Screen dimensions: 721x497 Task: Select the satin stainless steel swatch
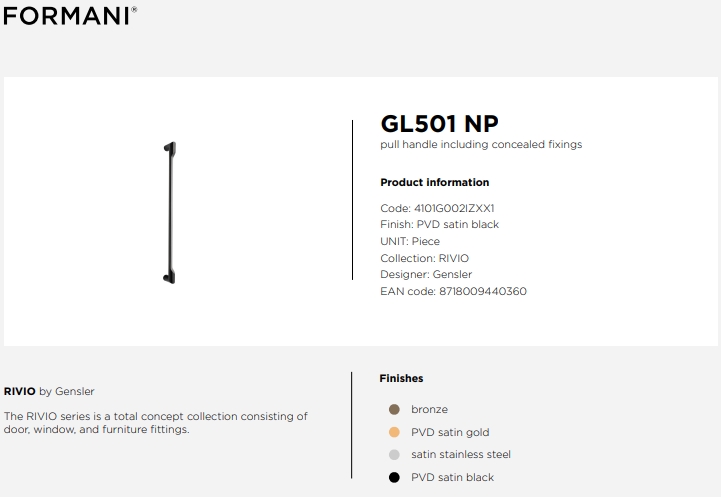pyautogui.click(x=394, y=455)
